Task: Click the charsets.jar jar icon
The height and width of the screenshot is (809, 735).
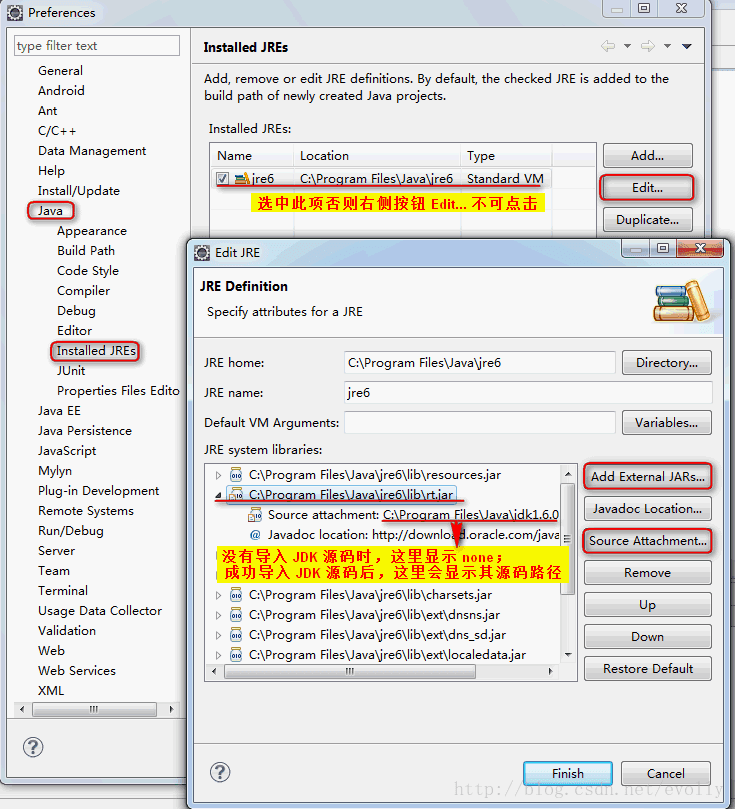Action: (236, 595)
